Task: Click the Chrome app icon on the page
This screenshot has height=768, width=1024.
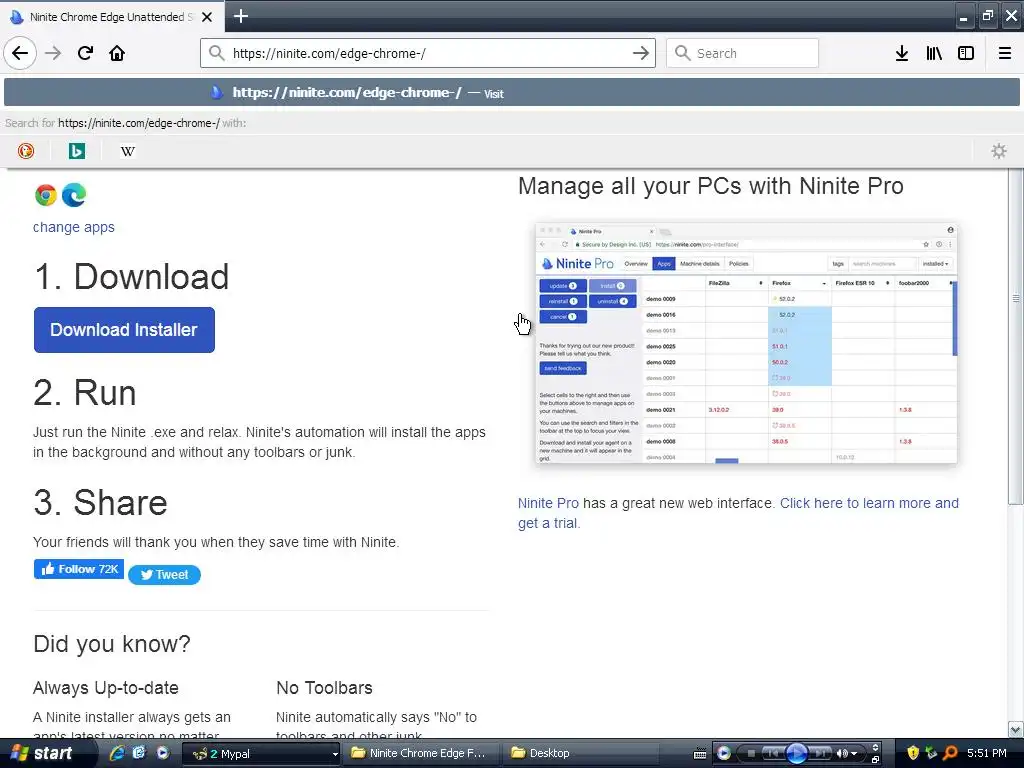Action: point(46,195)
